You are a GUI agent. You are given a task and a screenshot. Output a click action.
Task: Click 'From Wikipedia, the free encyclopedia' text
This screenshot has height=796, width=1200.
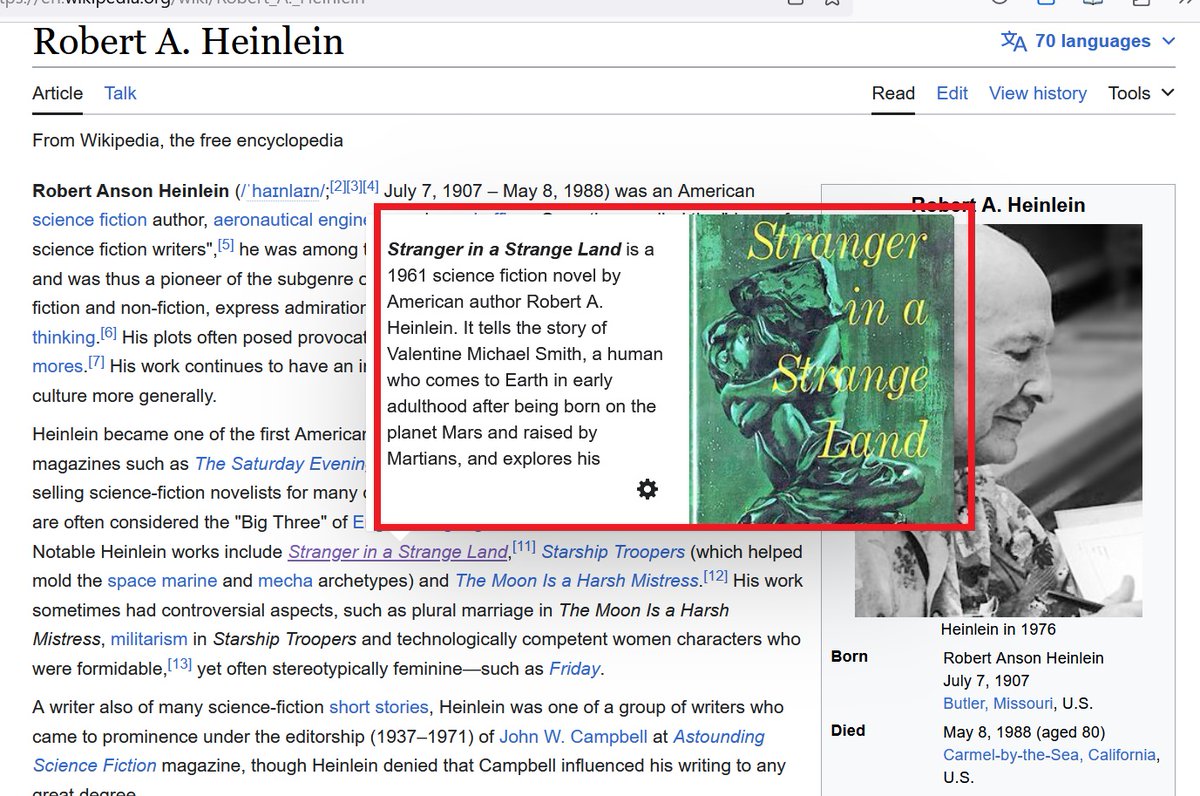tap(188, 141)
